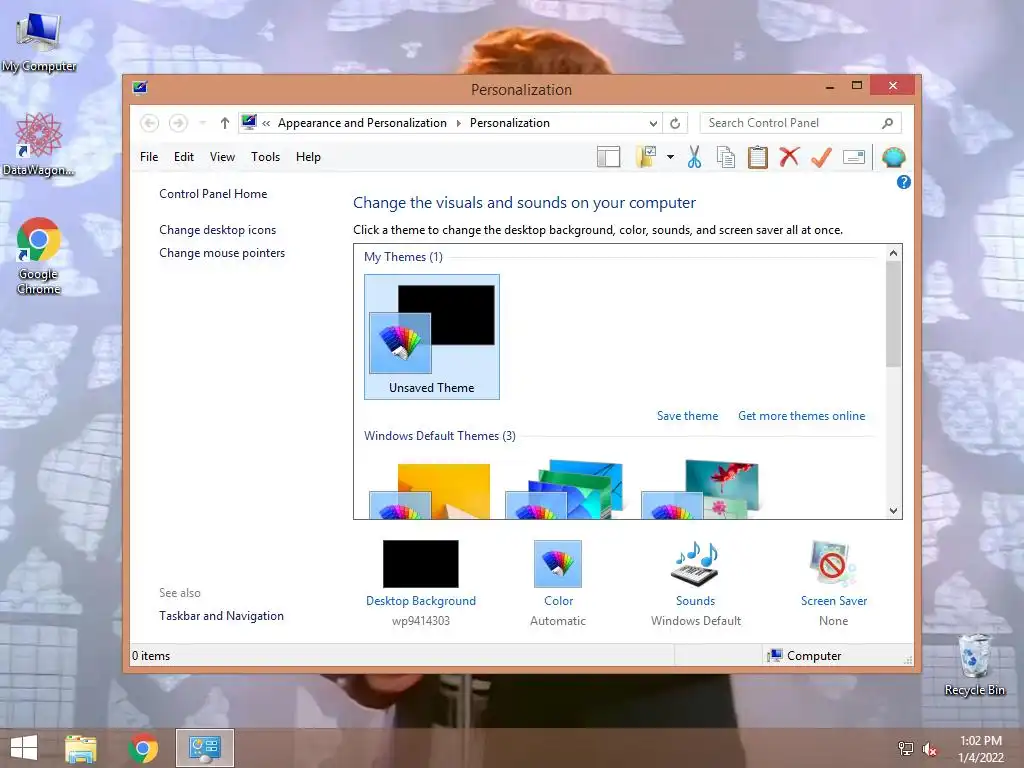Select the Google Chrome desktop shortcut
The image size is (1024, 768).
coord(39,256)
